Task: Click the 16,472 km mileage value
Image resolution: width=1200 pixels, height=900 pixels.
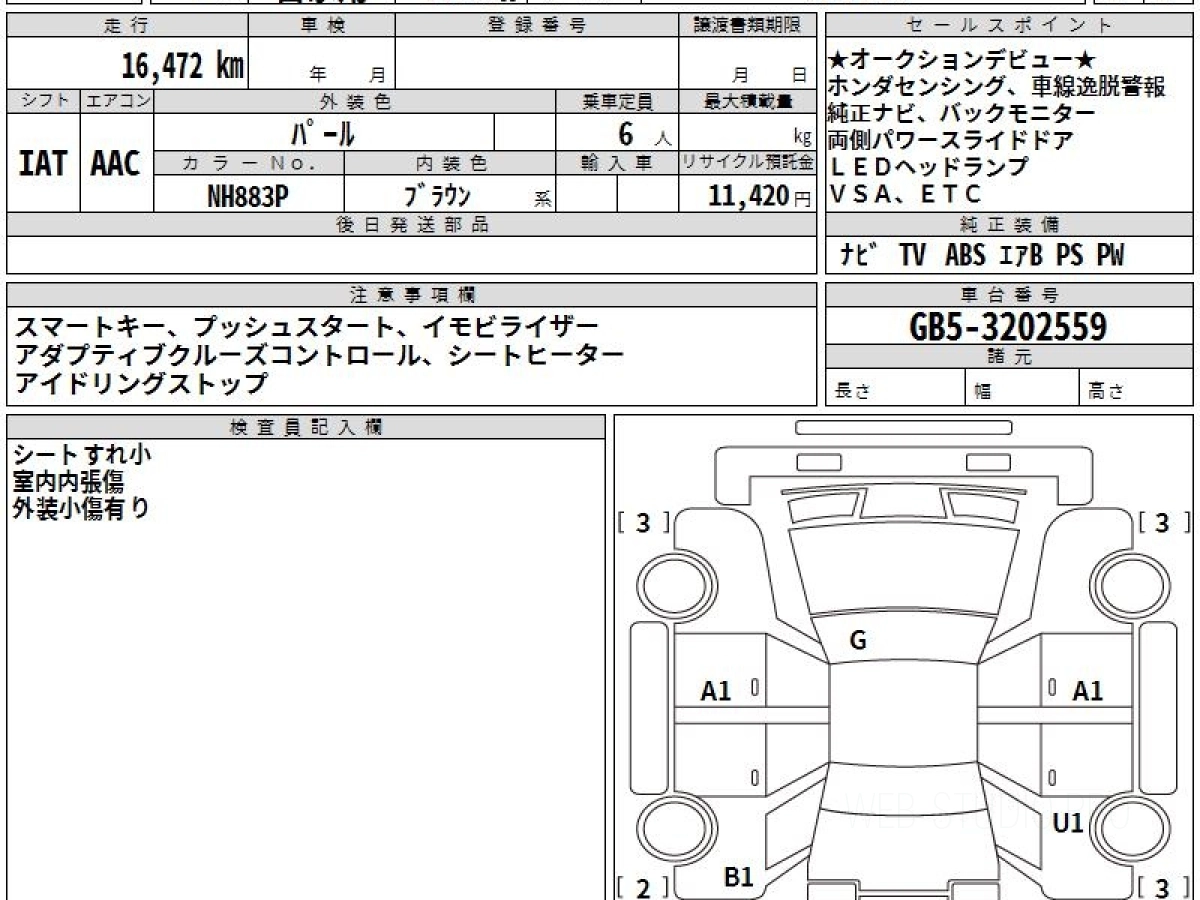Action: (182, 66)
